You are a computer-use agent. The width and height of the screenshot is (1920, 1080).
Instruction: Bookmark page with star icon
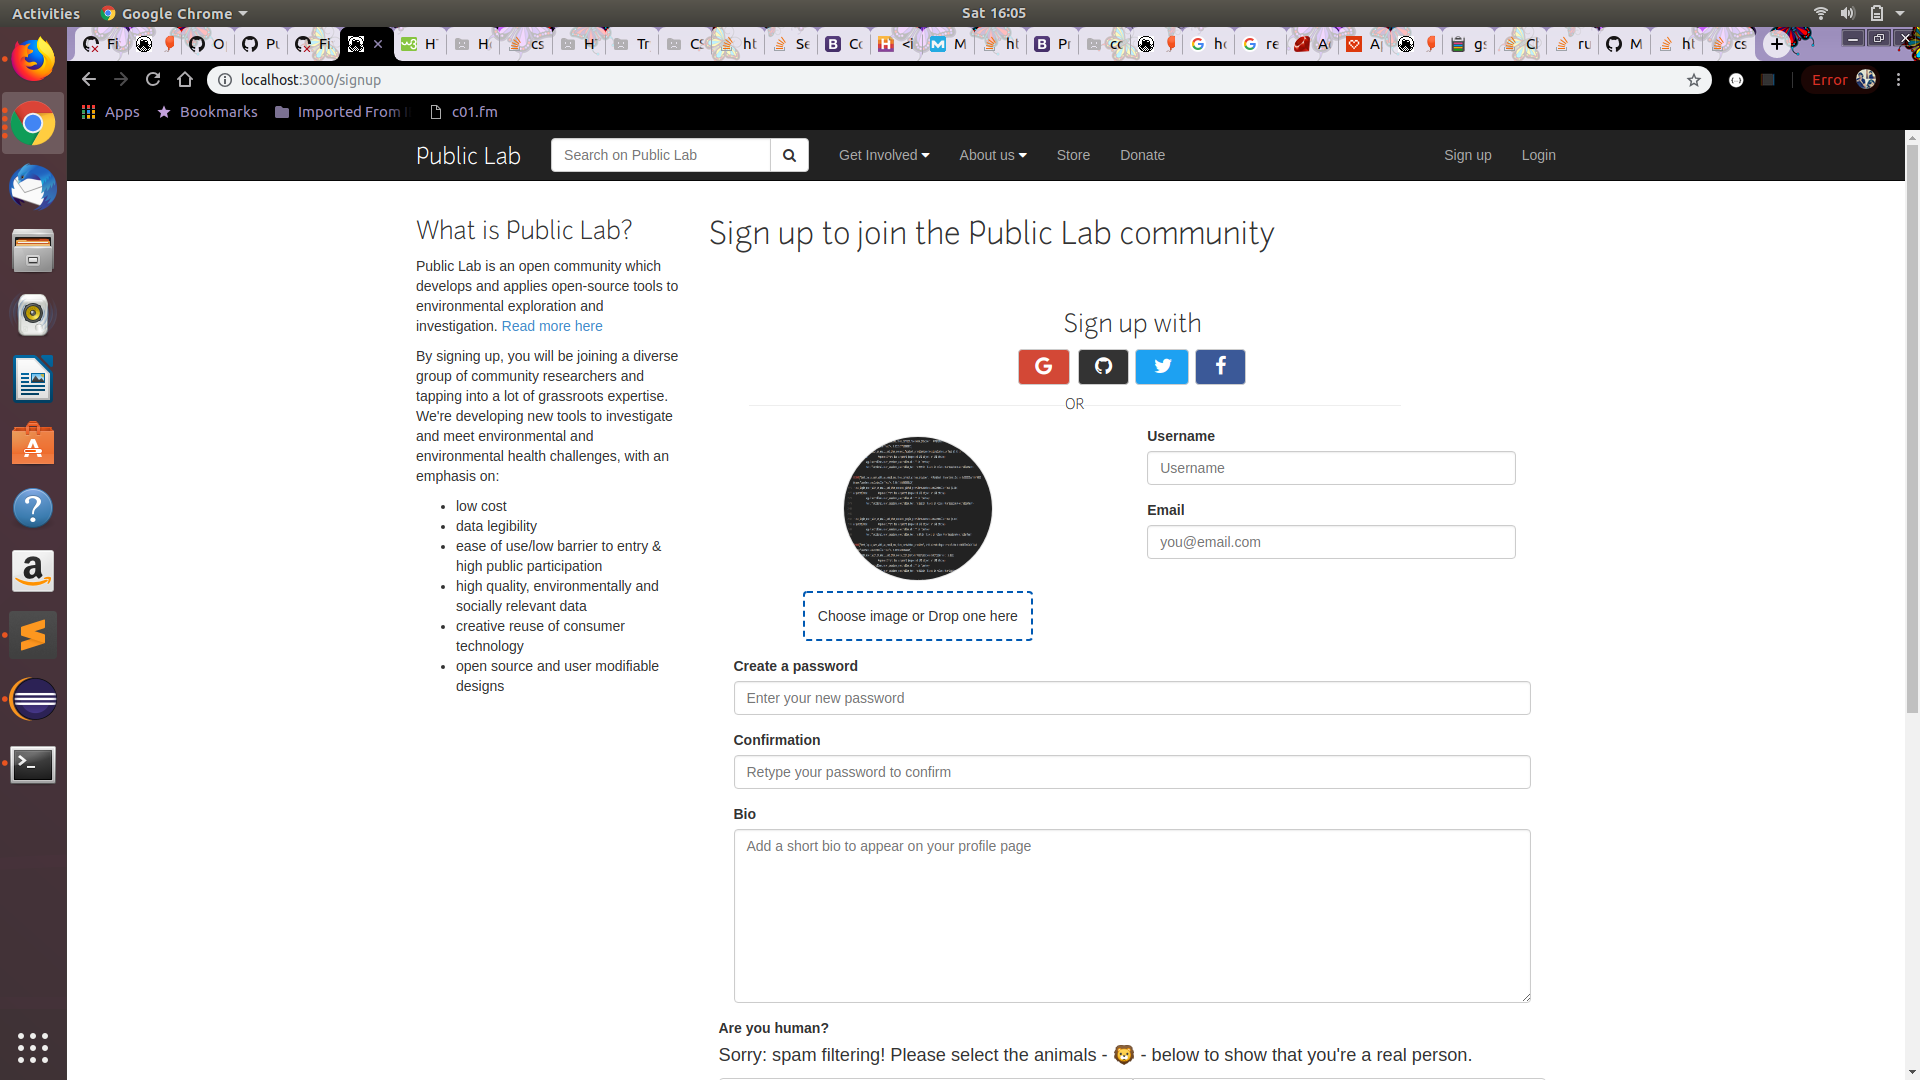pyautogui.click(x=1694, y=80)
